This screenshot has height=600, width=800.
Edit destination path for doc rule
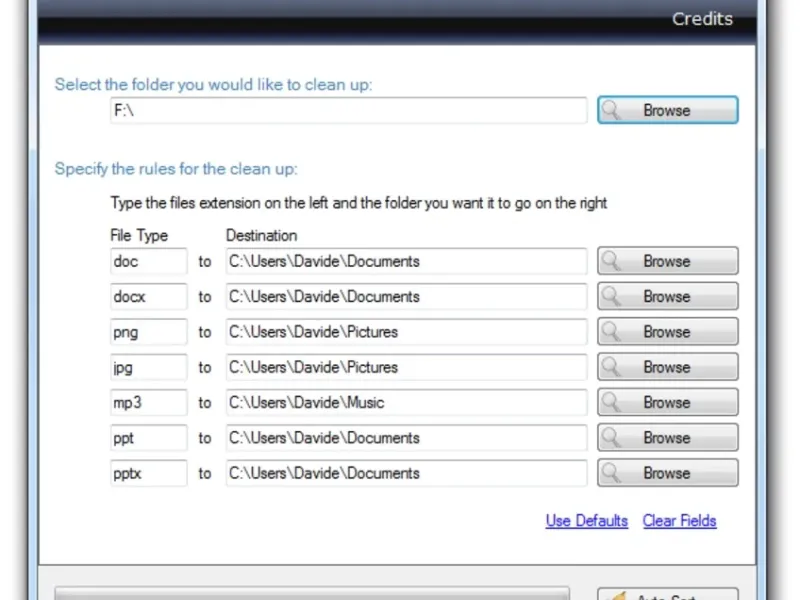(x=406, y=261)
